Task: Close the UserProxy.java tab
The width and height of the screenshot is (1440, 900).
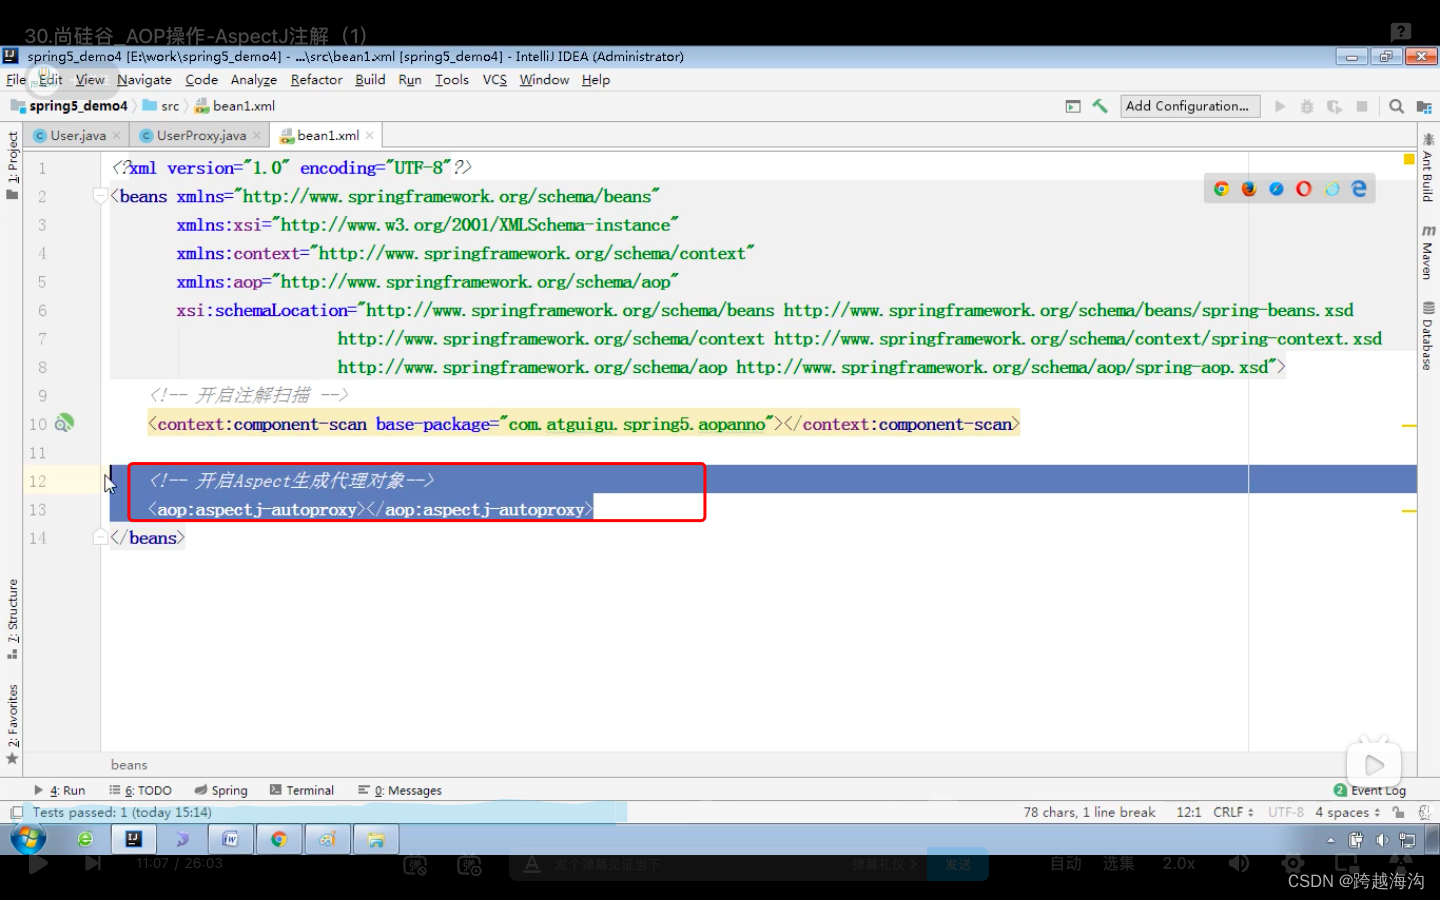Action: coord(257,136)
